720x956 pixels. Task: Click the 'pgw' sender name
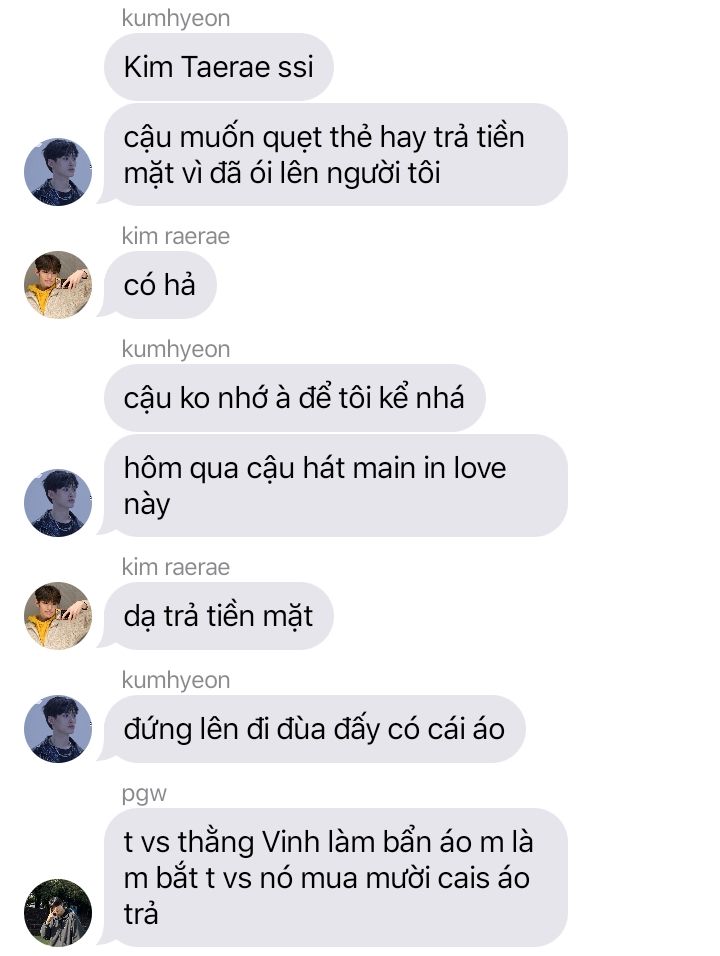(x=144, y=794)
